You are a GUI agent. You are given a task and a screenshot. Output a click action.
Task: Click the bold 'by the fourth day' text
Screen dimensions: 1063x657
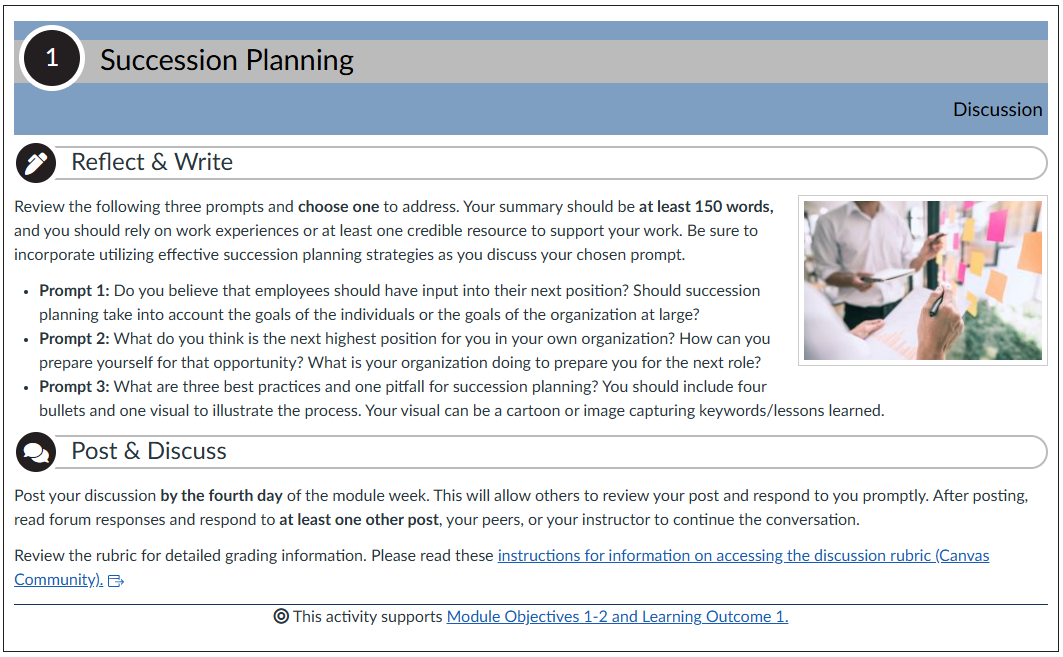[221, 496]
